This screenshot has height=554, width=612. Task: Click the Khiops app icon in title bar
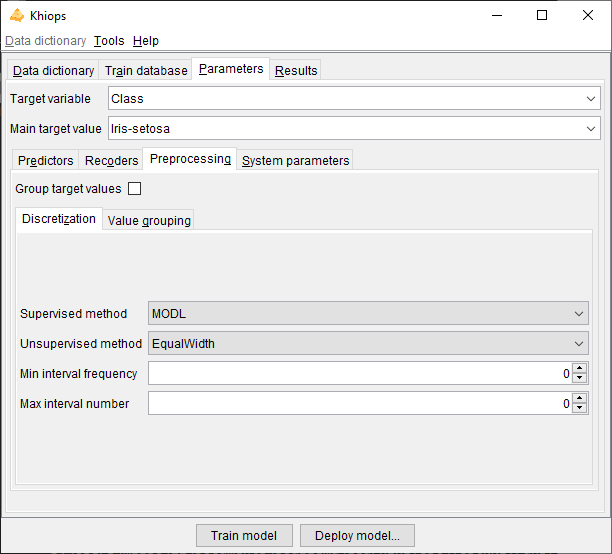click(16, 15)
